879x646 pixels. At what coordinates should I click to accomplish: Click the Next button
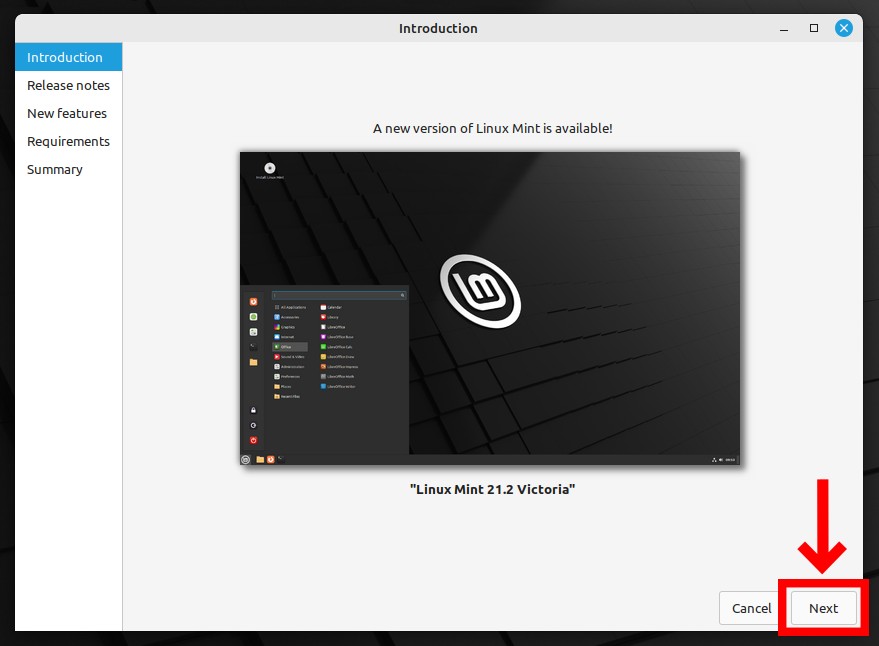[x=823, y=608]
